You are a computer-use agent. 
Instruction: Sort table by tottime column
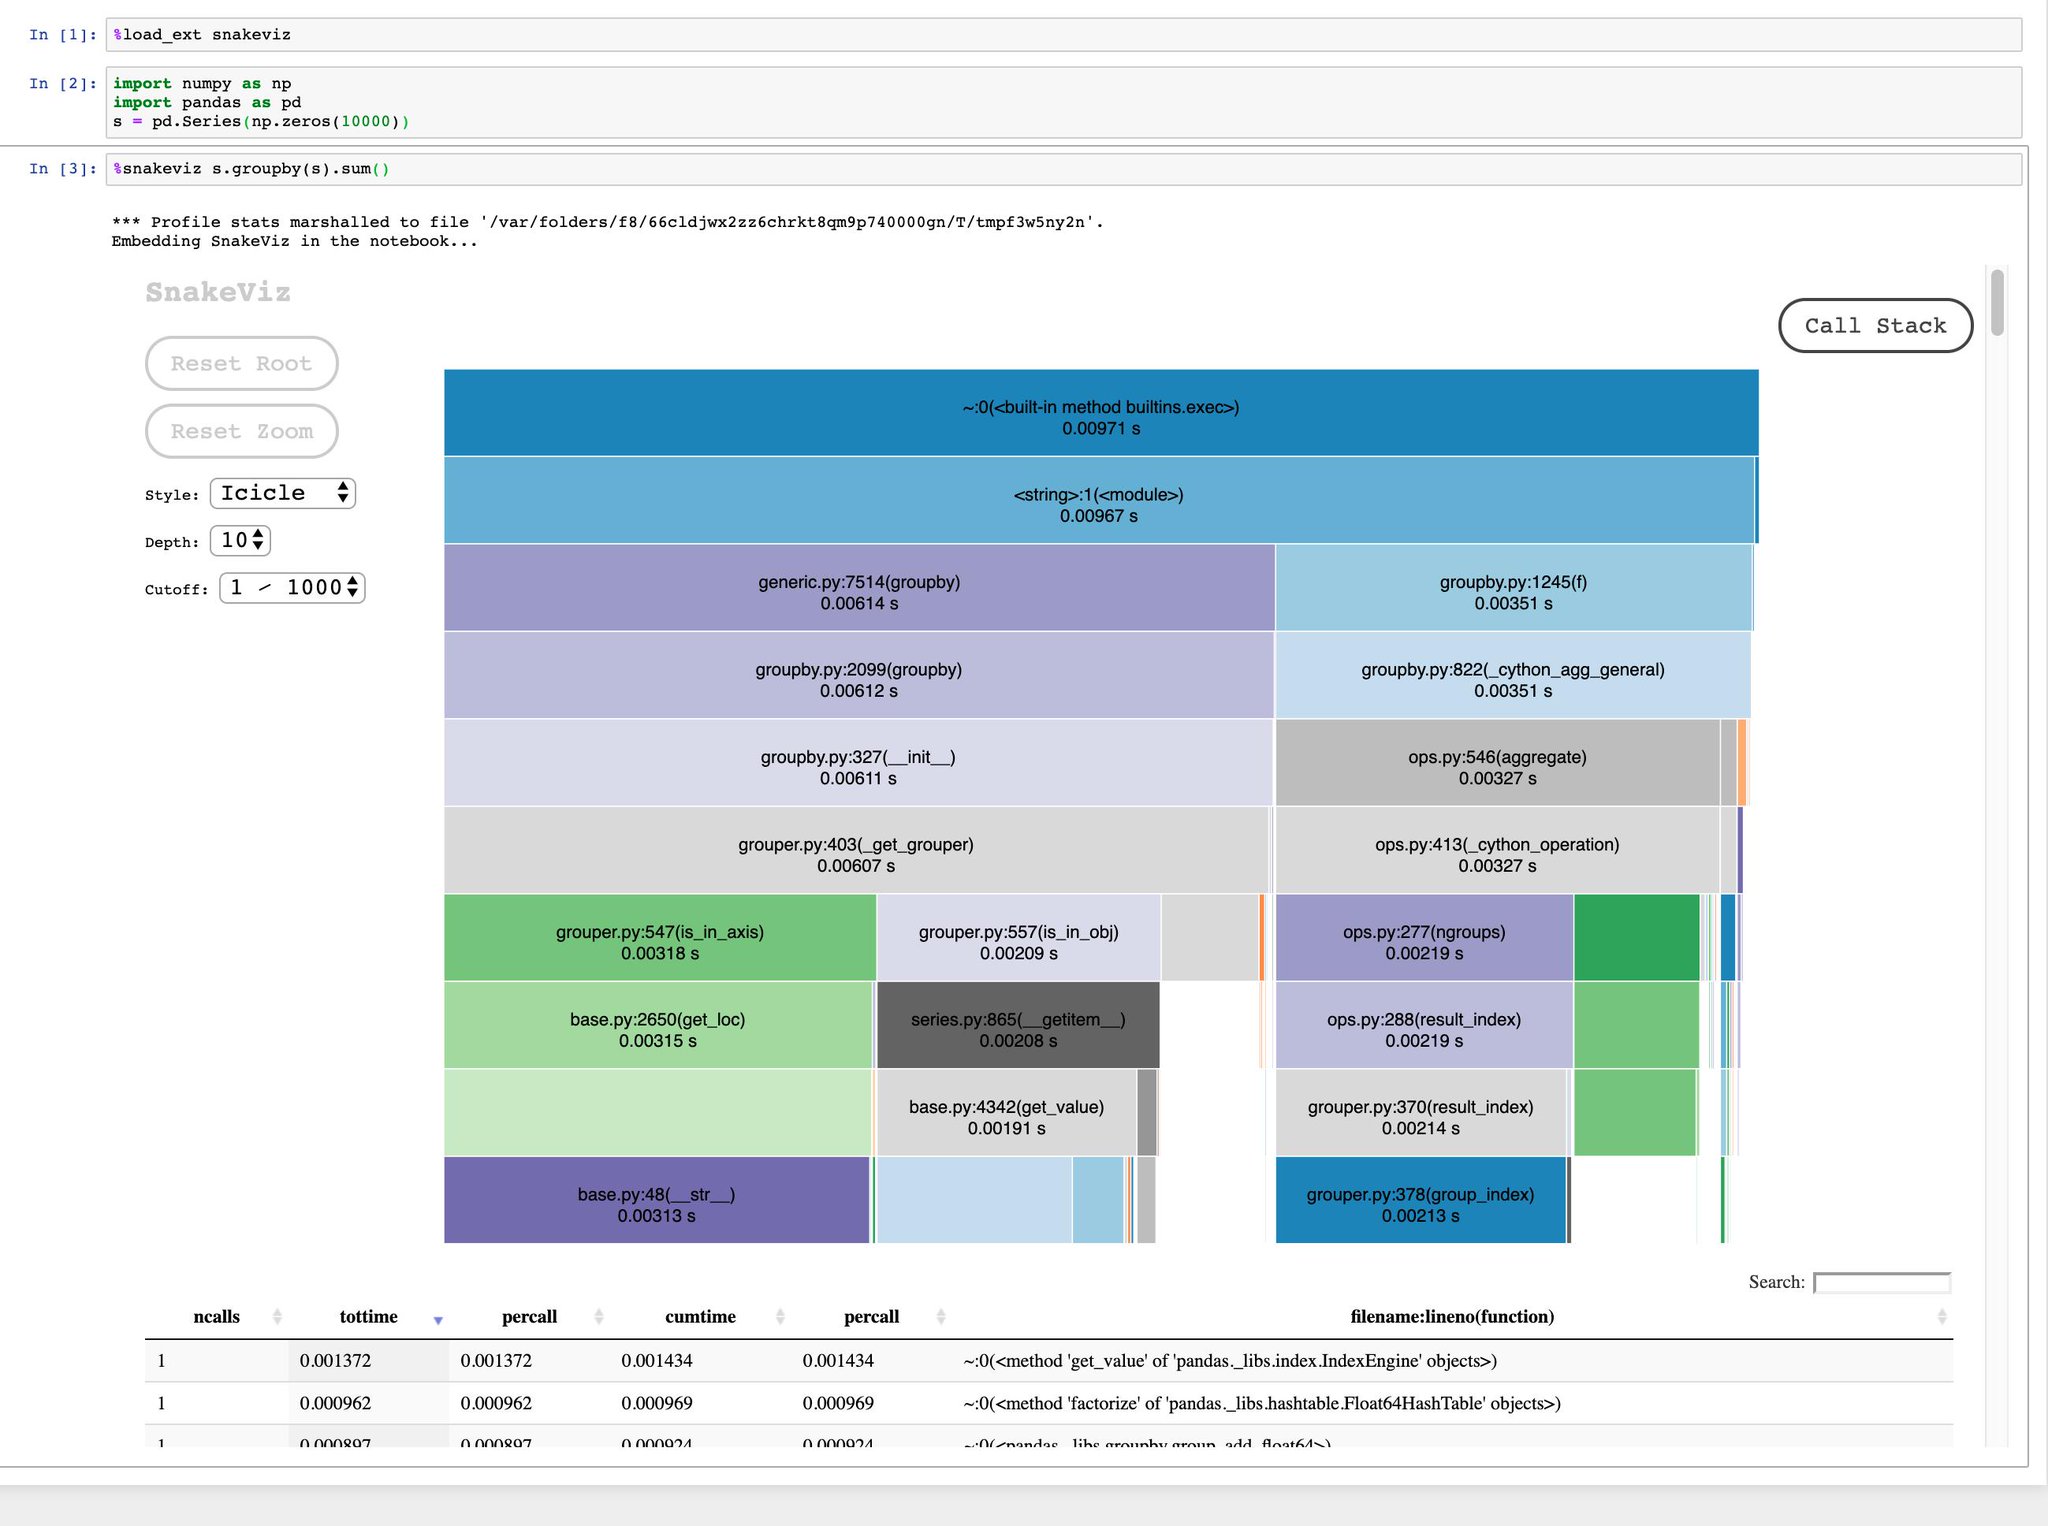click(x=369, y=1317)
